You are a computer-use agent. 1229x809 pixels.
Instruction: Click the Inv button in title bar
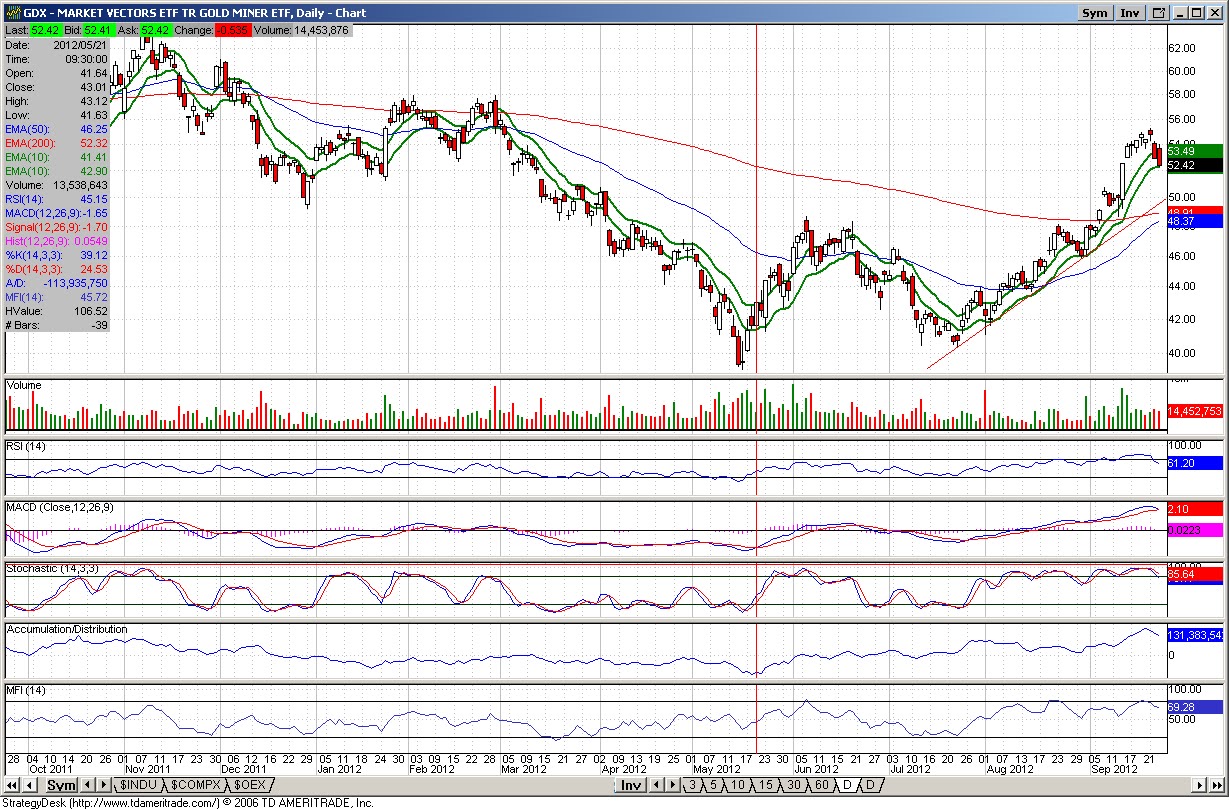[x=1130, y=13]
